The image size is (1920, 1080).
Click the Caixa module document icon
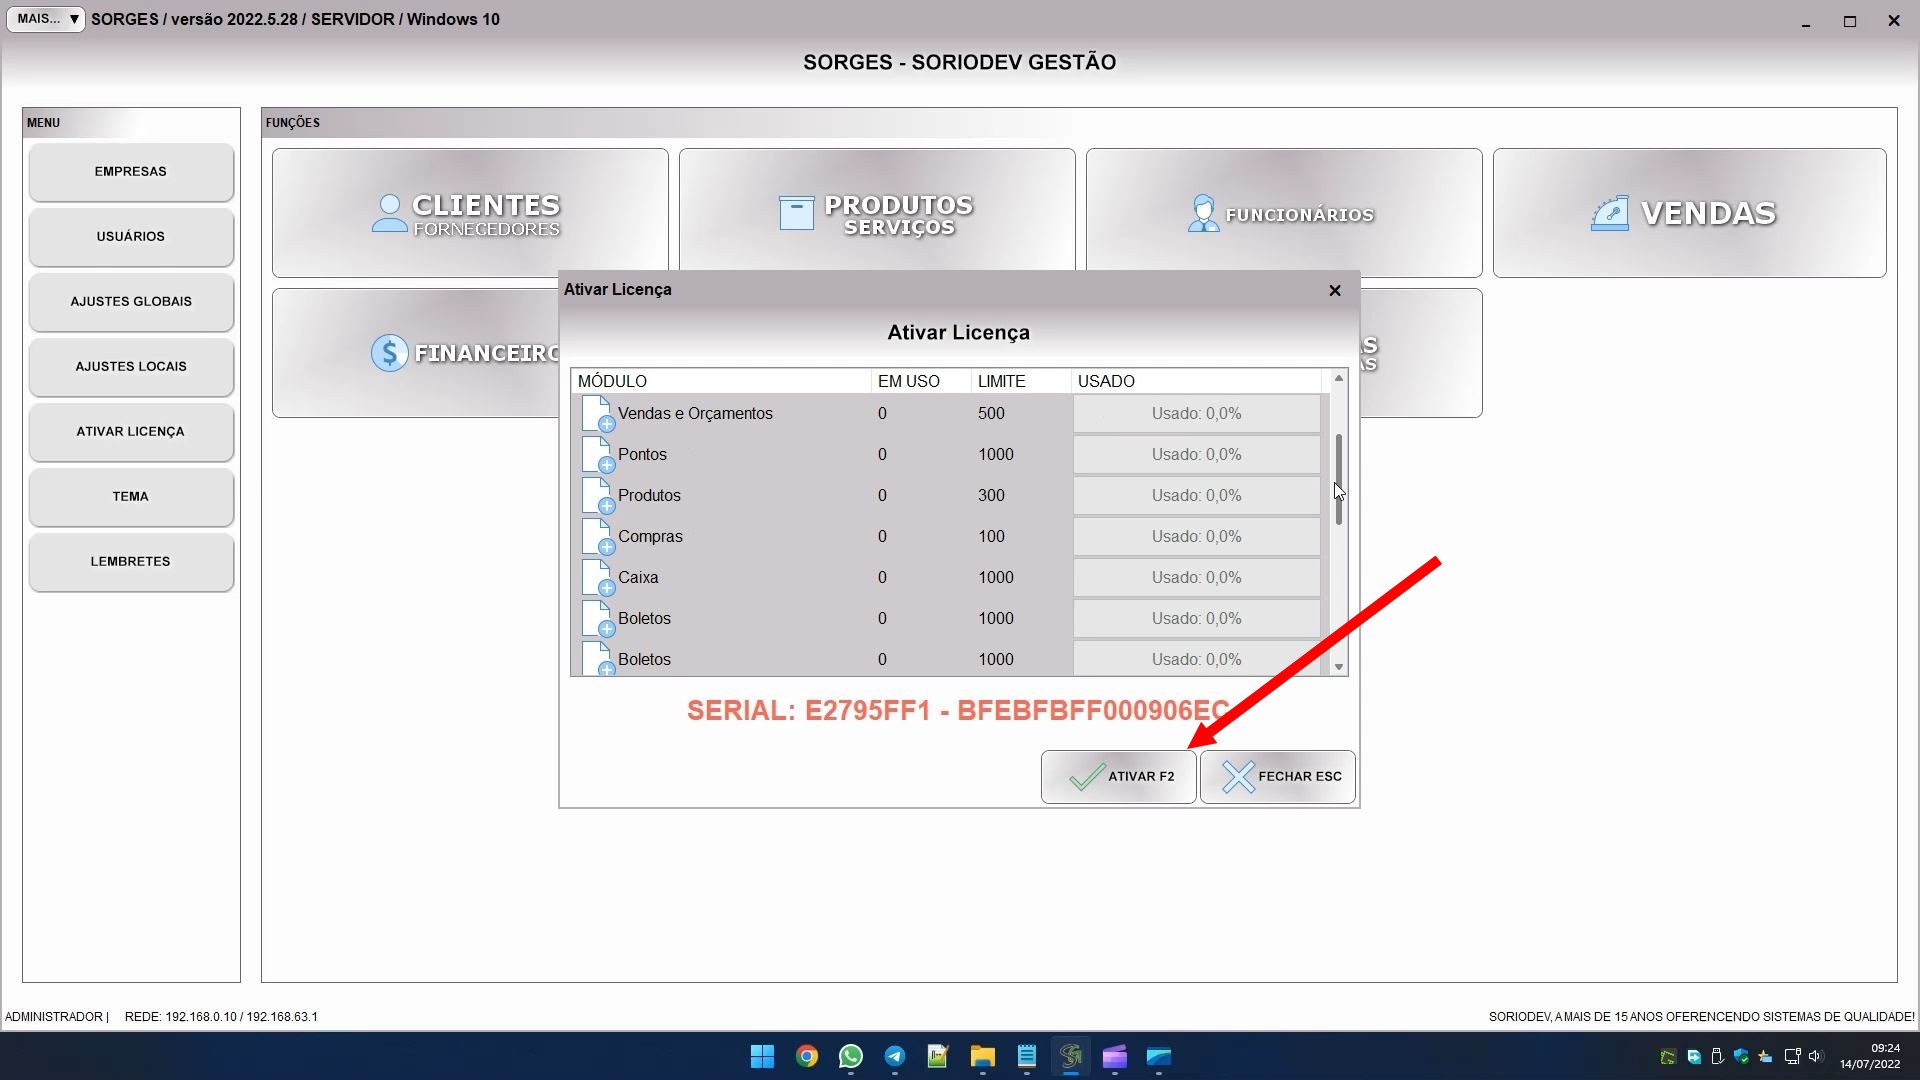click(x=598, y=577)
